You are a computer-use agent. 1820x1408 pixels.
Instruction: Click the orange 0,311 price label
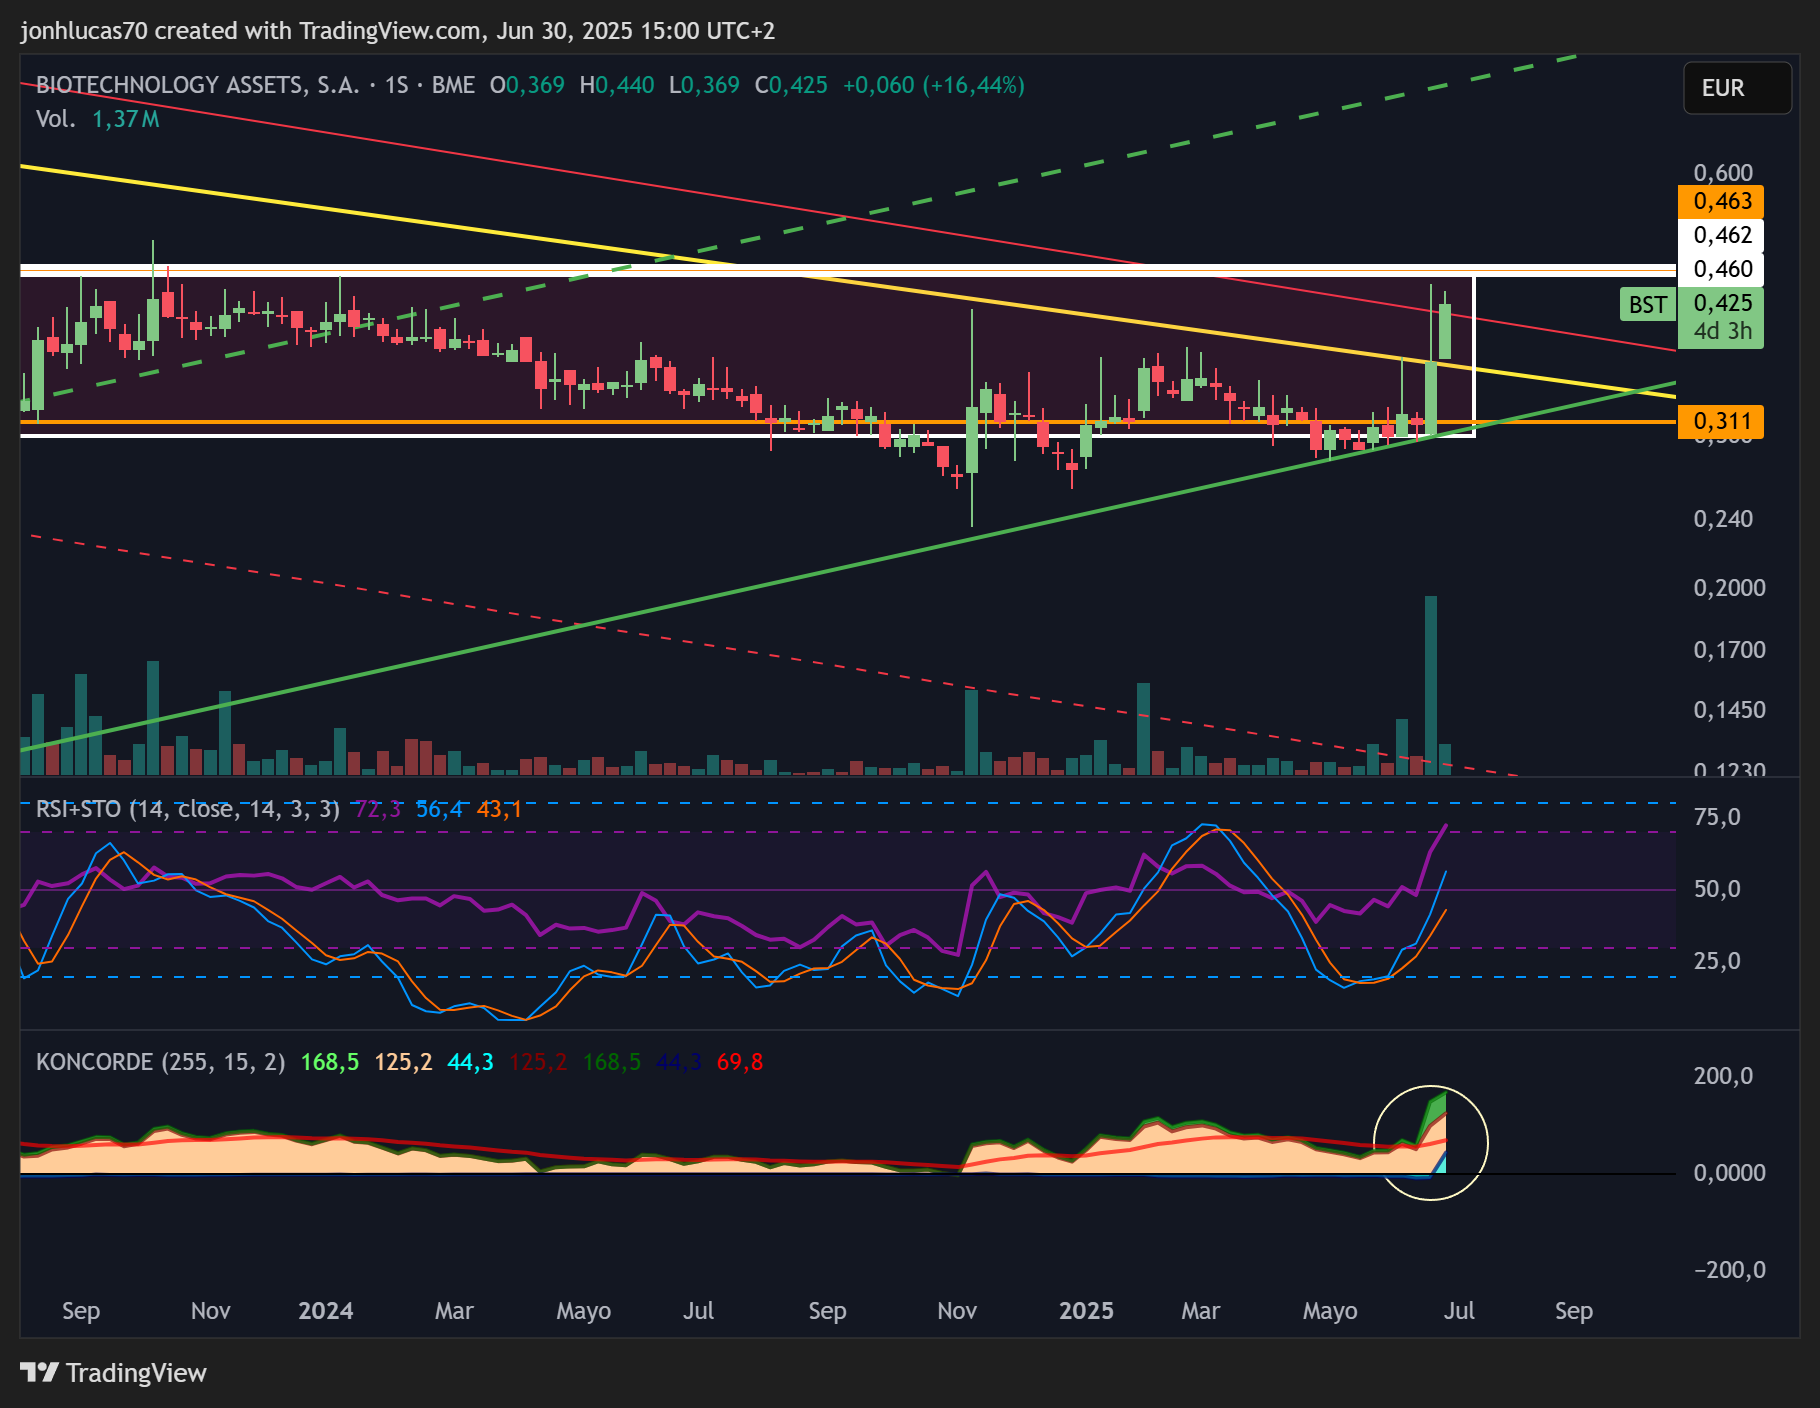(x=1721, y=421)
